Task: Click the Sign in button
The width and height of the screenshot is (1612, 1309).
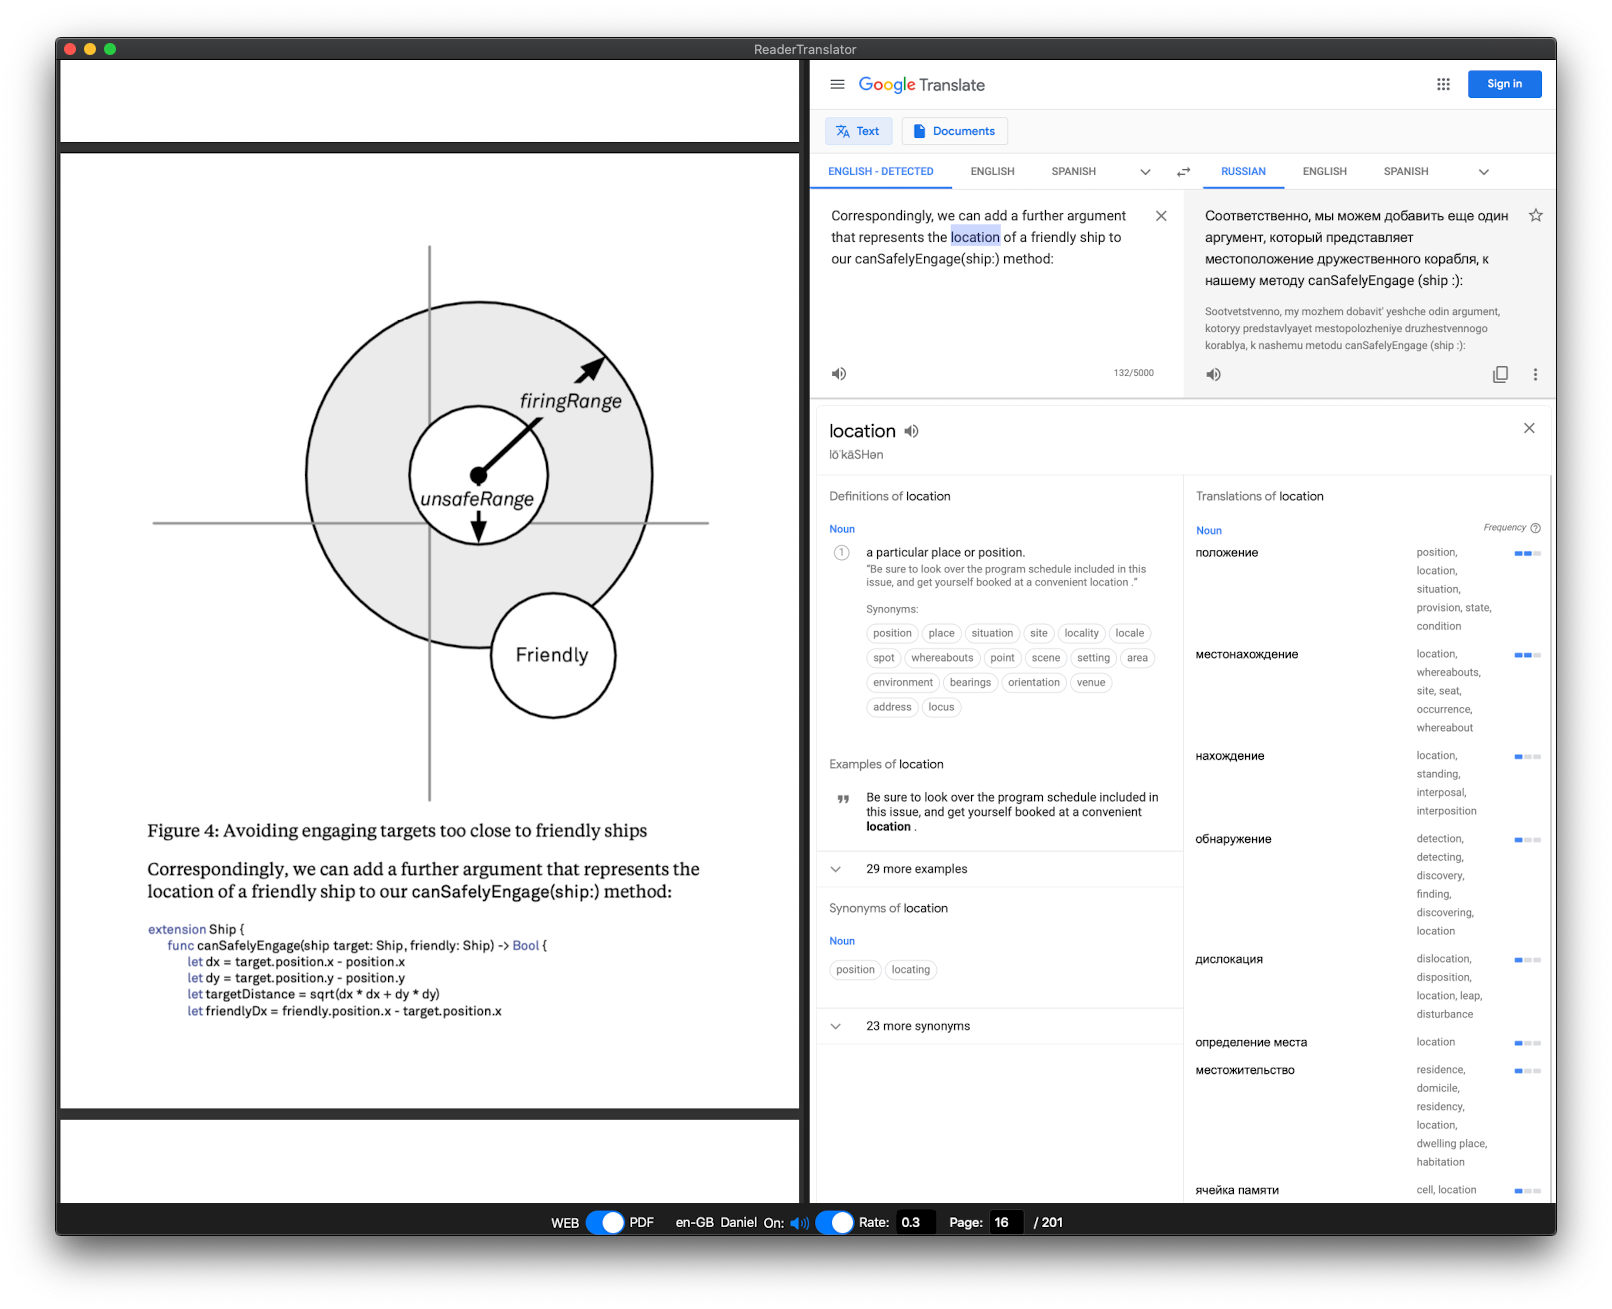Action: point(1504,84)
